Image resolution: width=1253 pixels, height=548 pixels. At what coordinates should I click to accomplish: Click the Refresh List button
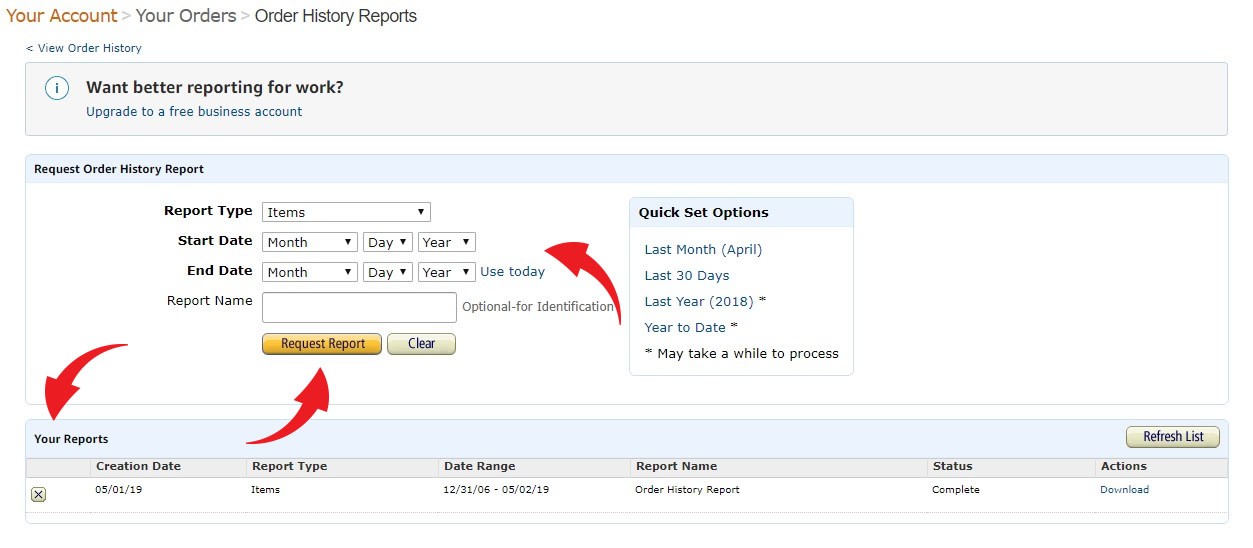tap(1173, 437)
